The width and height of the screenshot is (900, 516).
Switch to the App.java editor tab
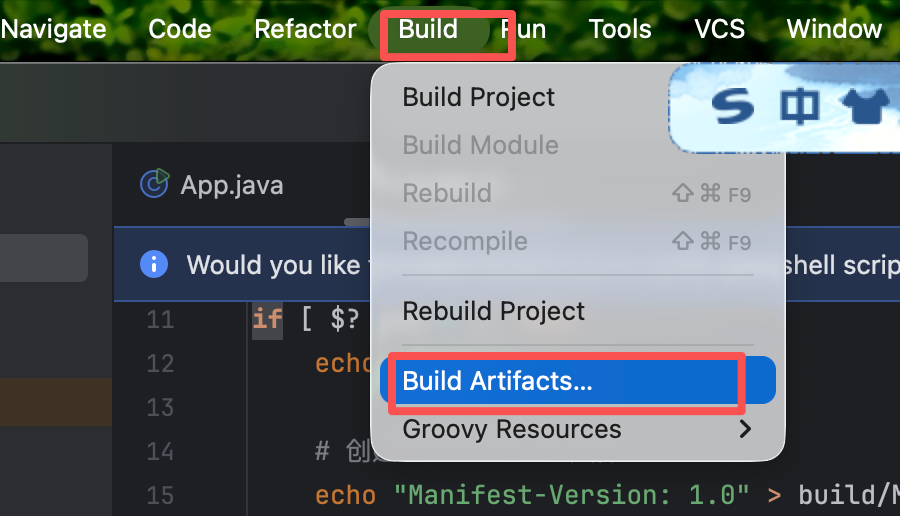pos(231,185)
